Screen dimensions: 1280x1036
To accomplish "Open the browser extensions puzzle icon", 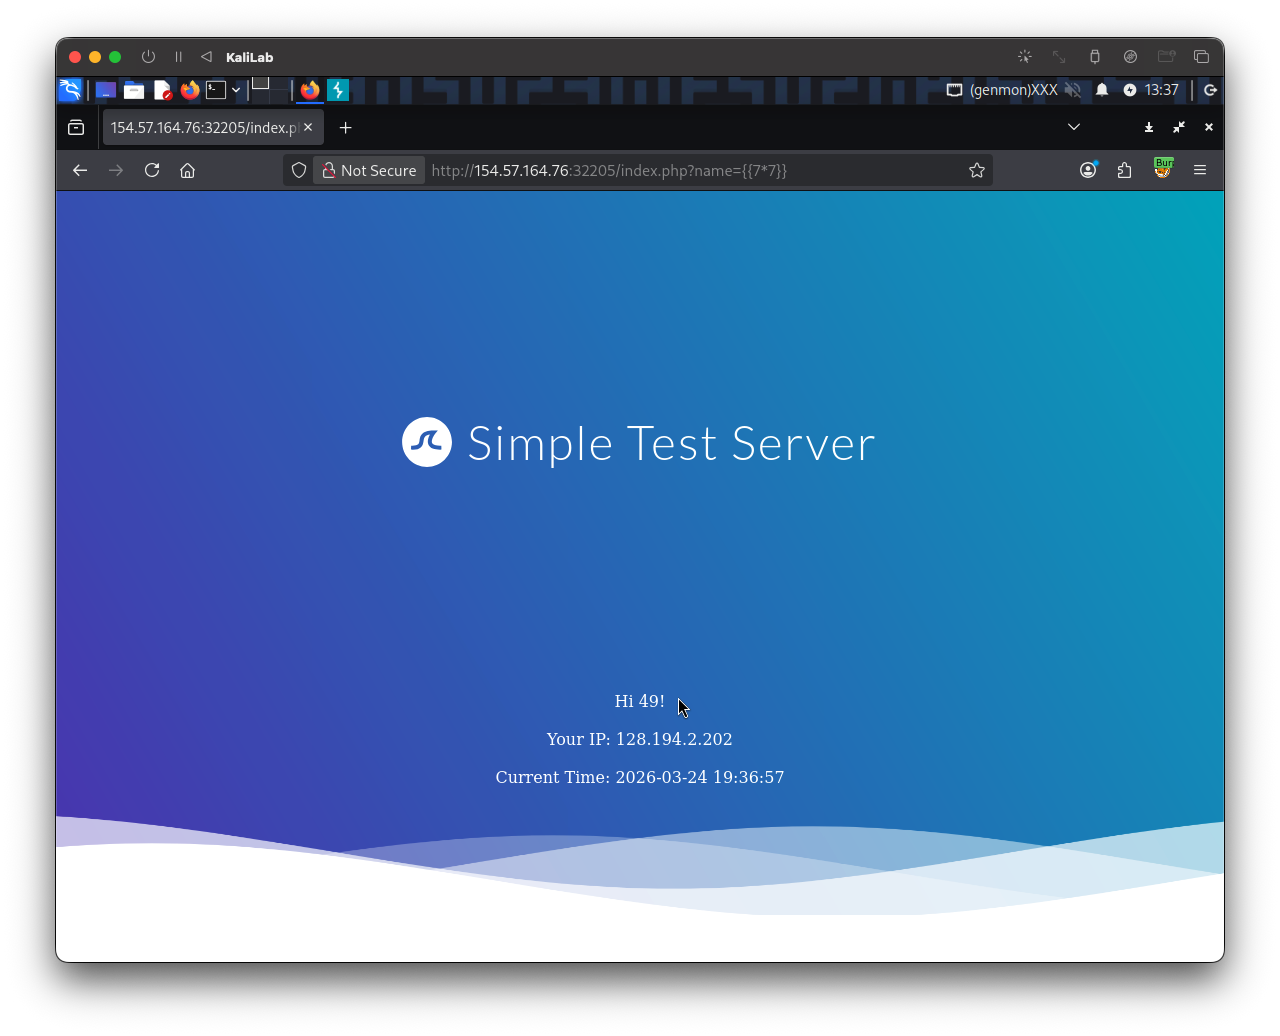I will [1124, 170].
